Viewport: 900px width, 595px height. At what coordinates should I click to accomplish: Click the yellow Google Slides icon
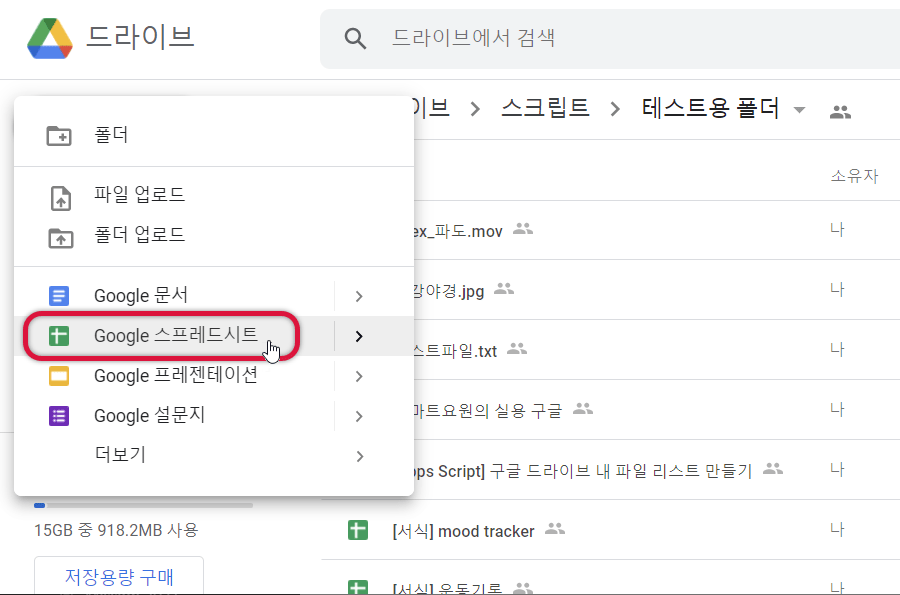point(60,376)
